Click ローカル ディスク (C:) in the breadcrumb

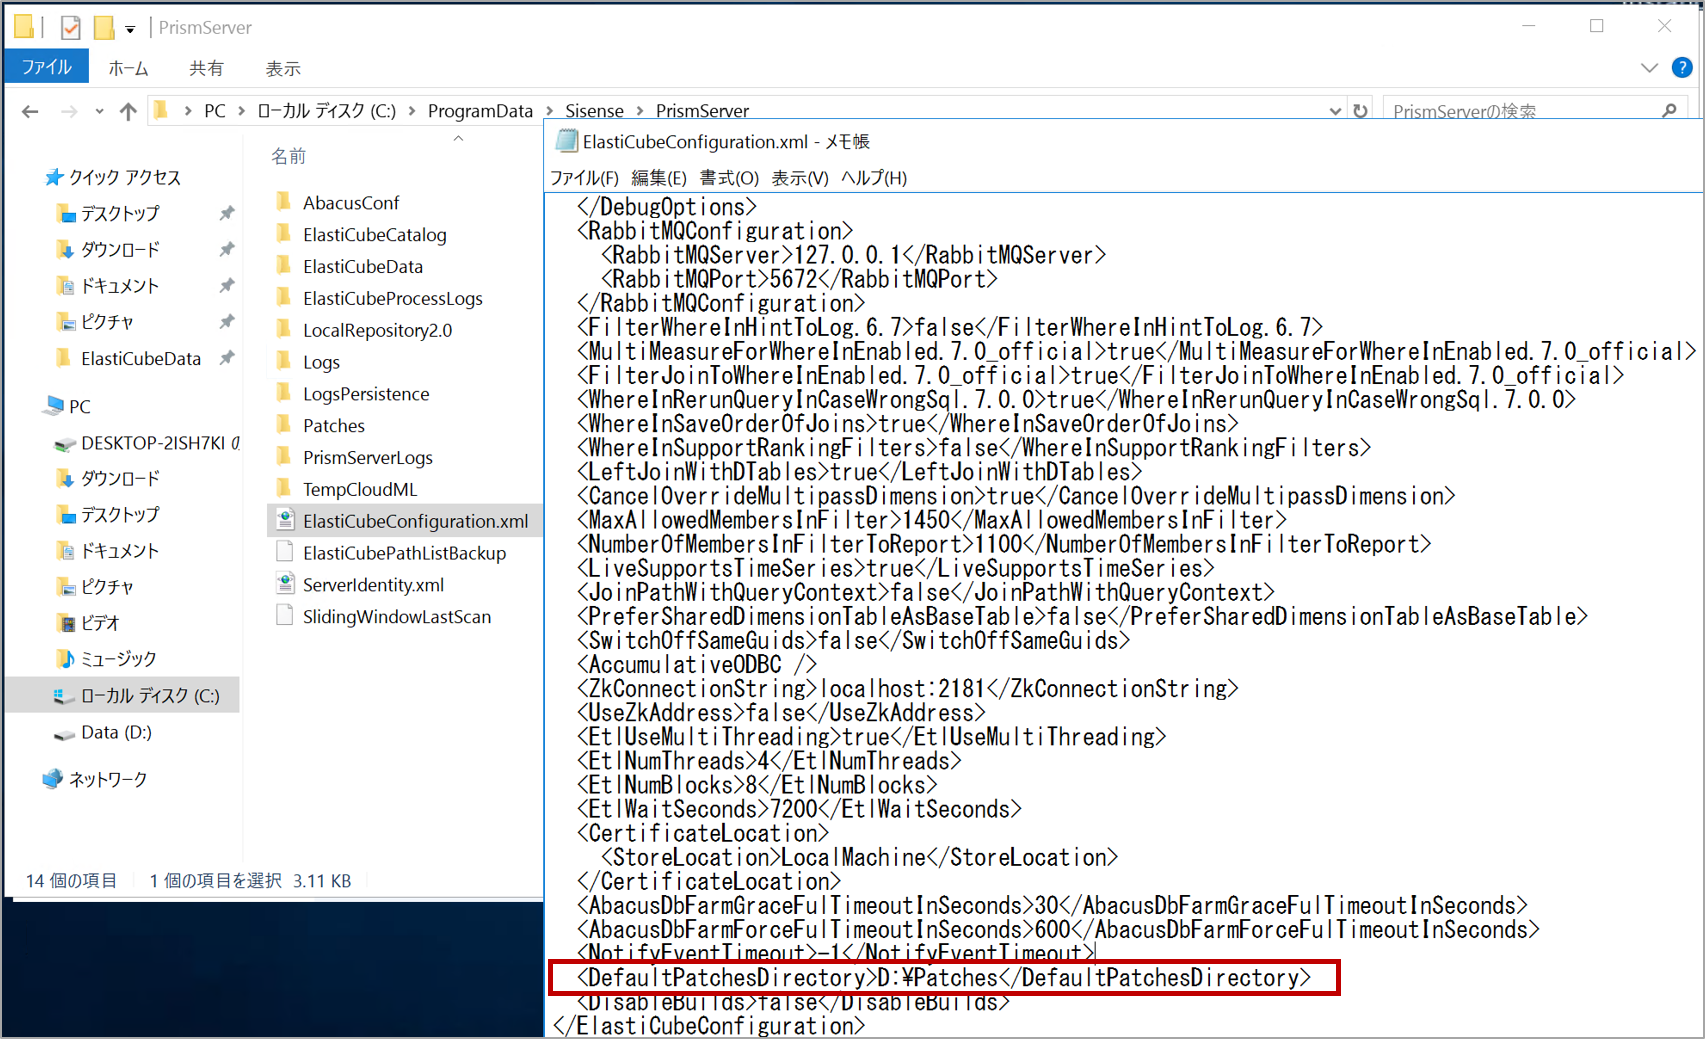coord(327,111)
